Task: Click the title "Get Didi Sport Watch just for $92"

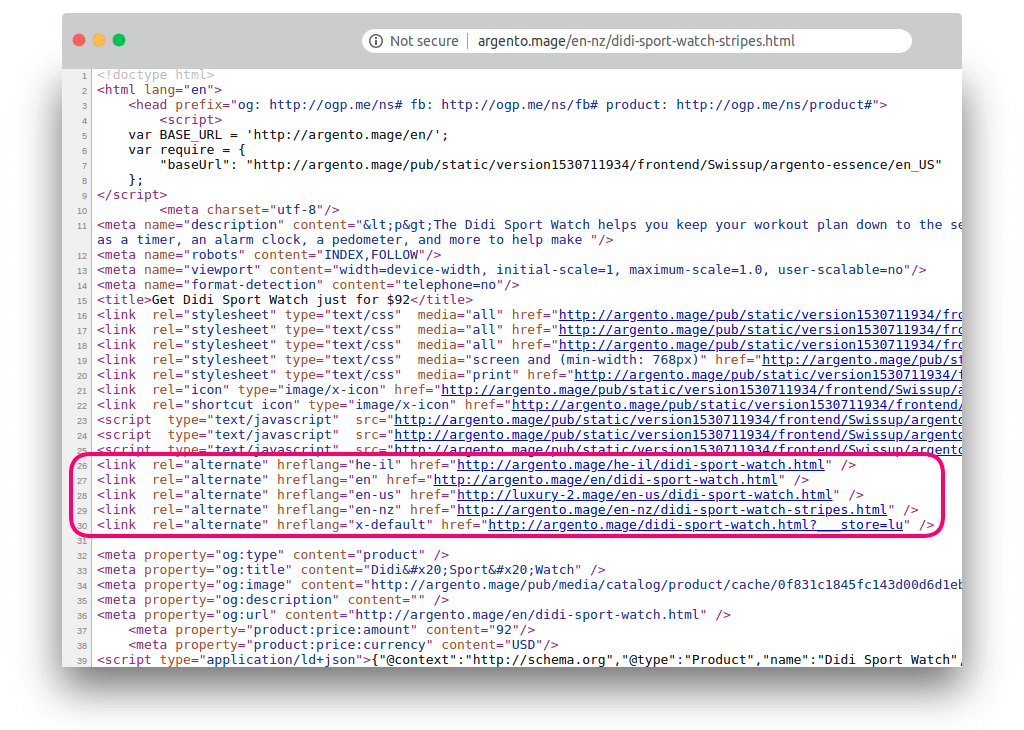Action: (281, 300)
